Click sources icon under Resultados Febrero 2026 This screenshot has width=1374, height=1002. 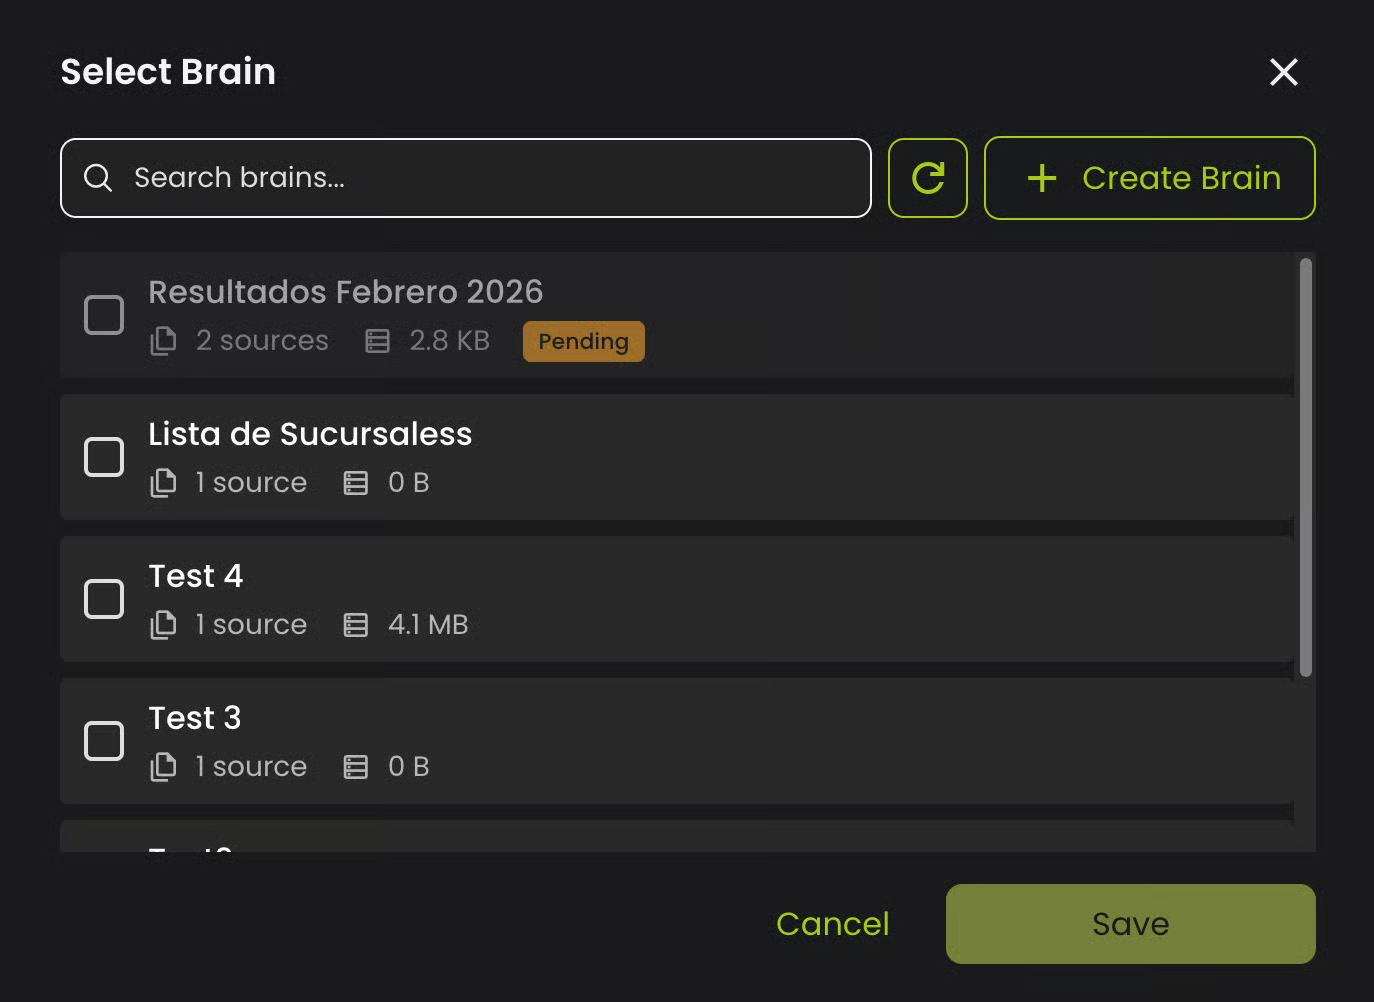point(163,341)
